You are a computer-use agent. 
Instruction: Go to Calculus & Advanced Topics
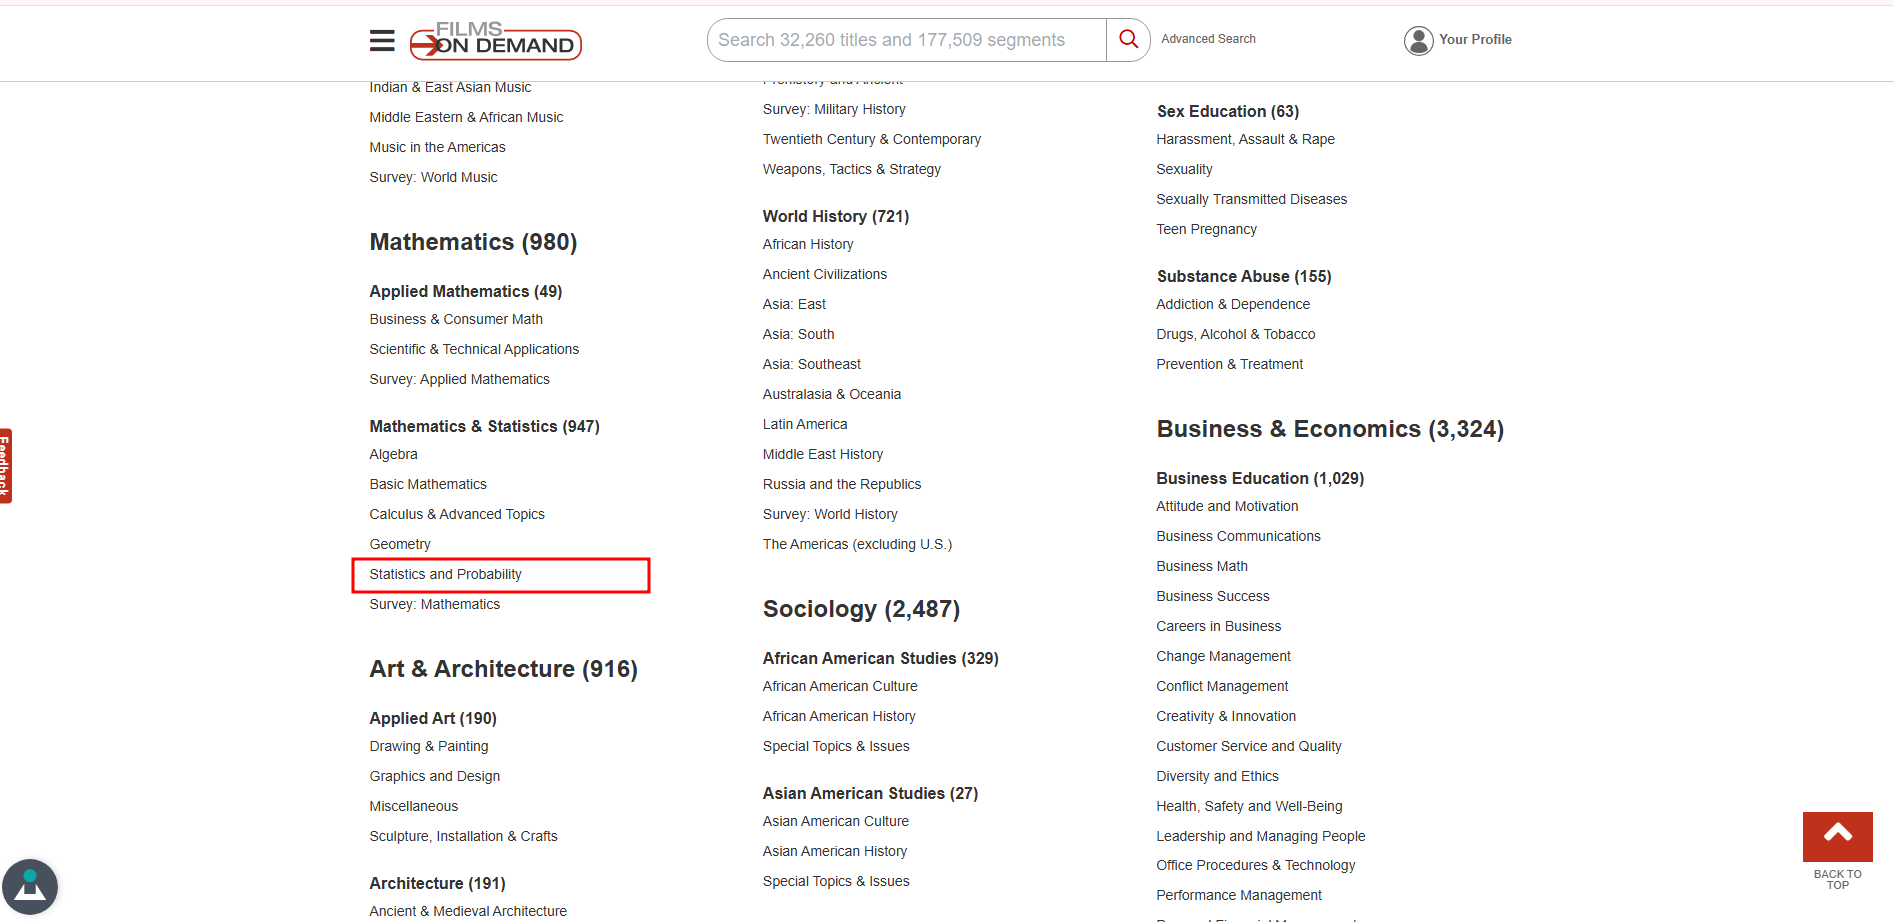[457, 514]
